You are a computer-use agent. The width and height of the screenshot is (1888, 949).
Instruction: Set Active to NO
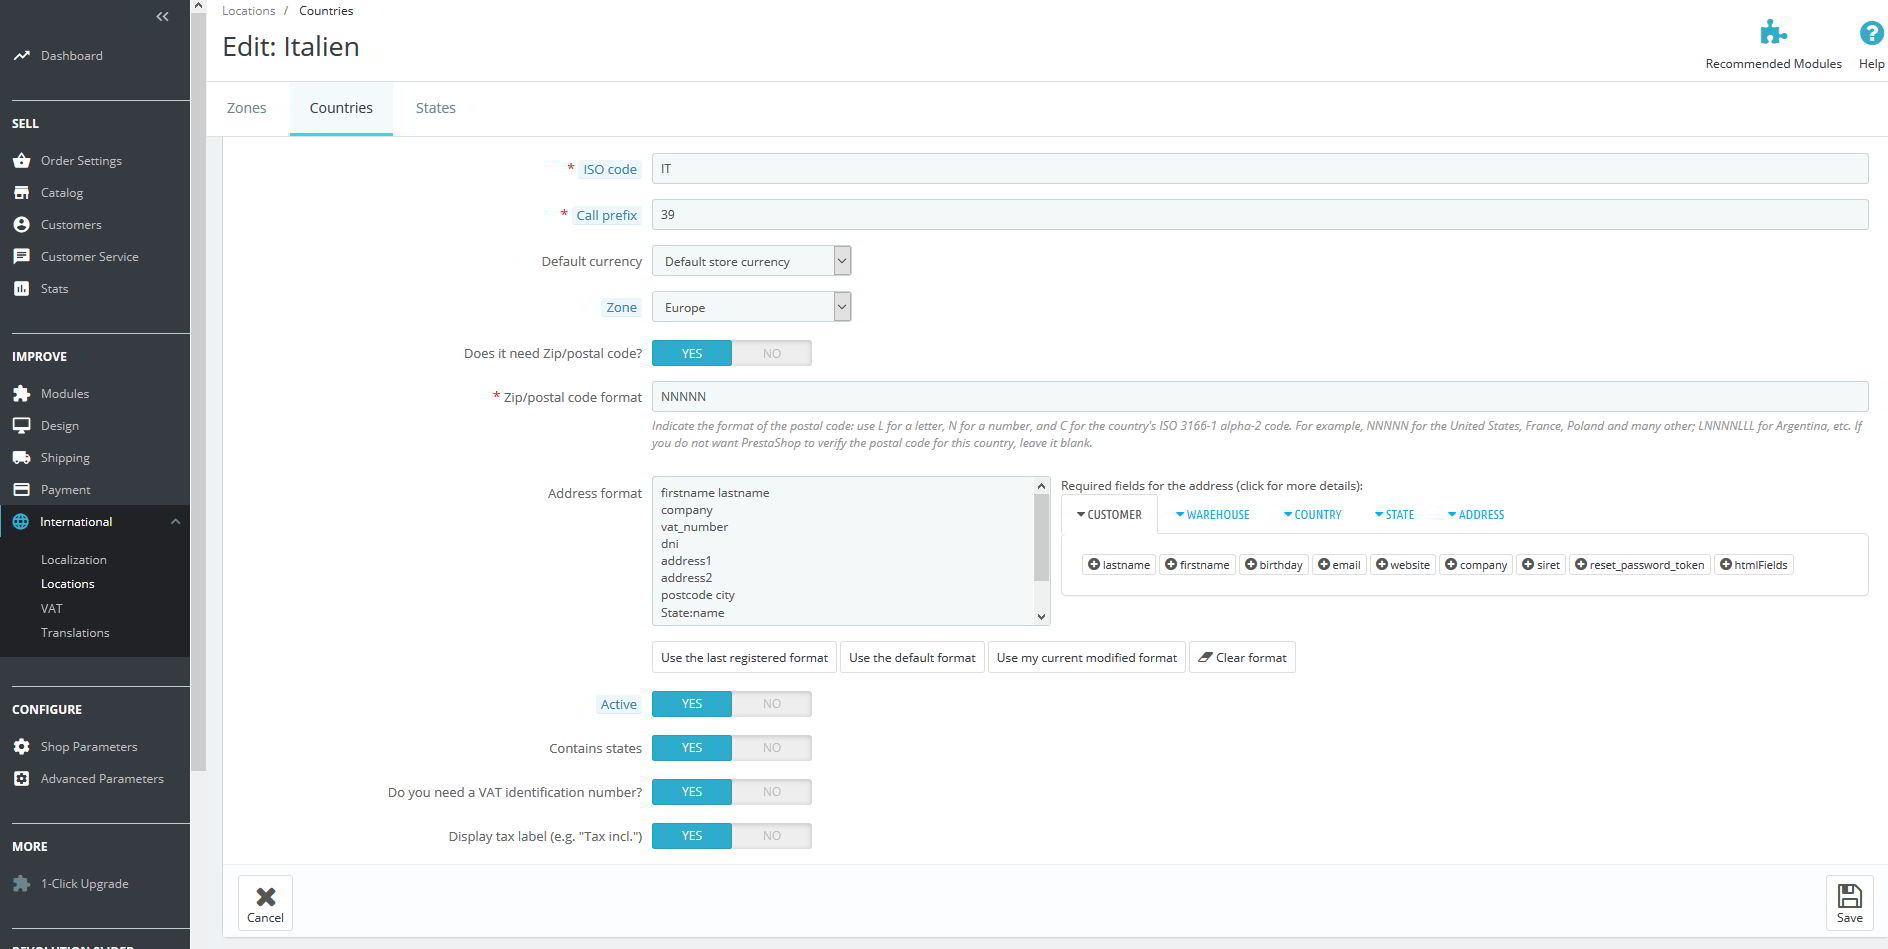pyautogui.click(x=772, y=704)
